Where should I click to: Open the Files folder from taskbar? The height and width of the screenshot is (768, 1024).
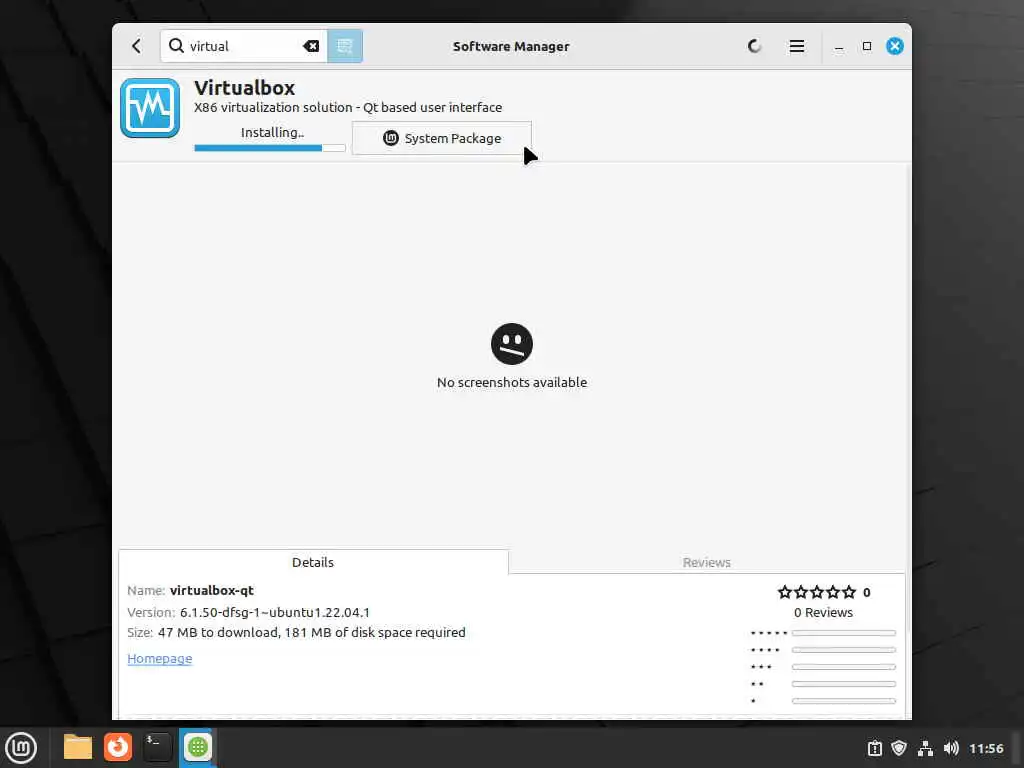[78, 747]
